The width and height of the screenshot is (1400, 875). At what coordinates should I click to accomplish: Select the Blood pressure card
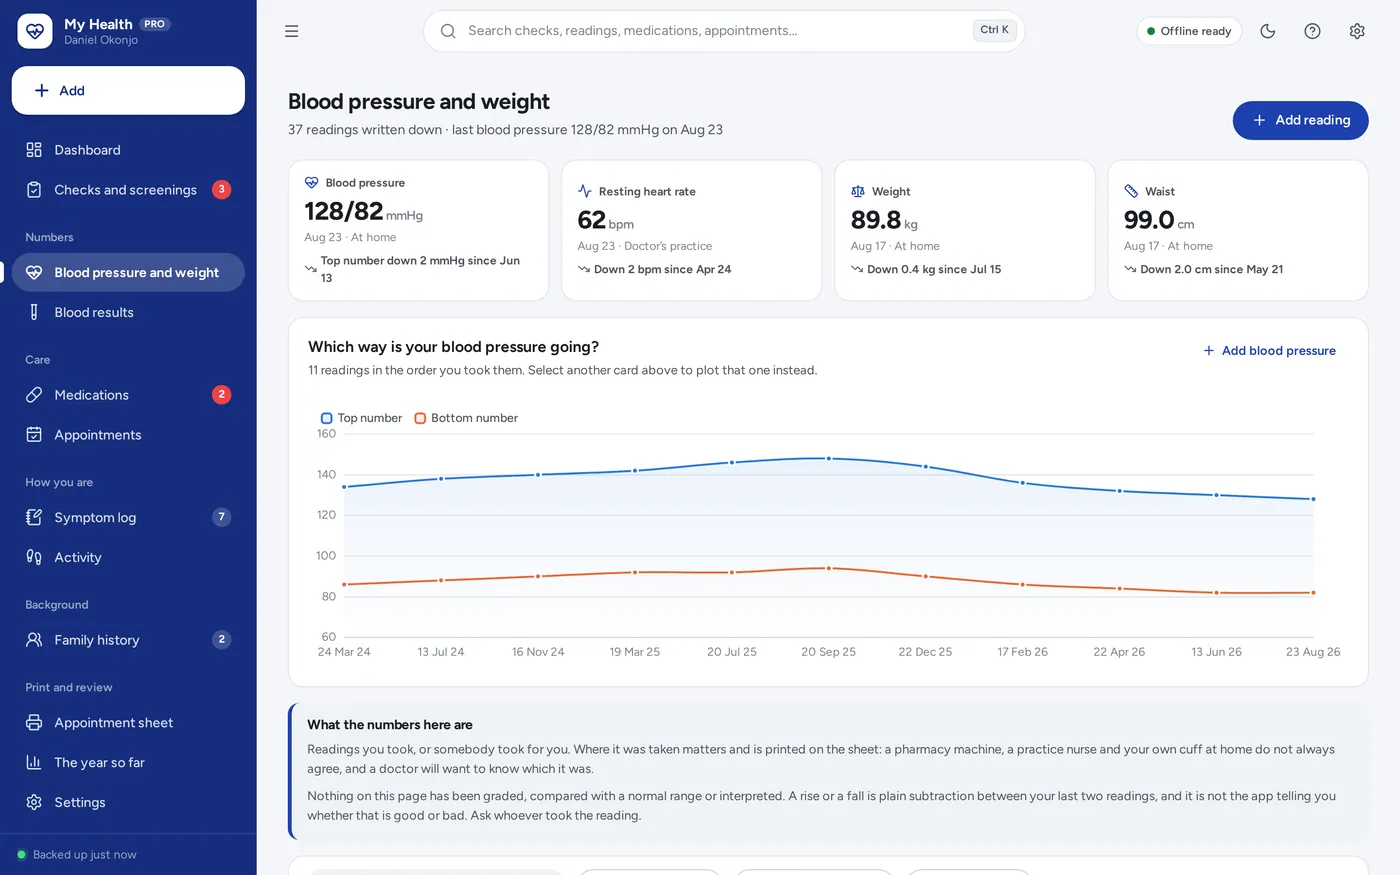click(418, 230)
